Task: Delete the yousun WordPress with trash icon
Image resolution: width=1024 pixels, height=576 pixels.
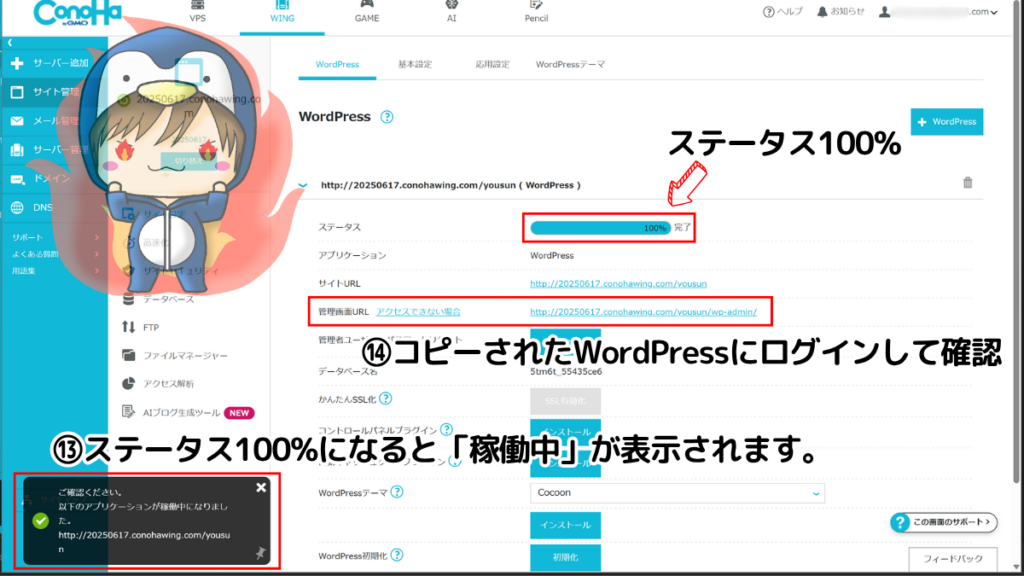Action: pyautogui.click(x=968, y=183)
